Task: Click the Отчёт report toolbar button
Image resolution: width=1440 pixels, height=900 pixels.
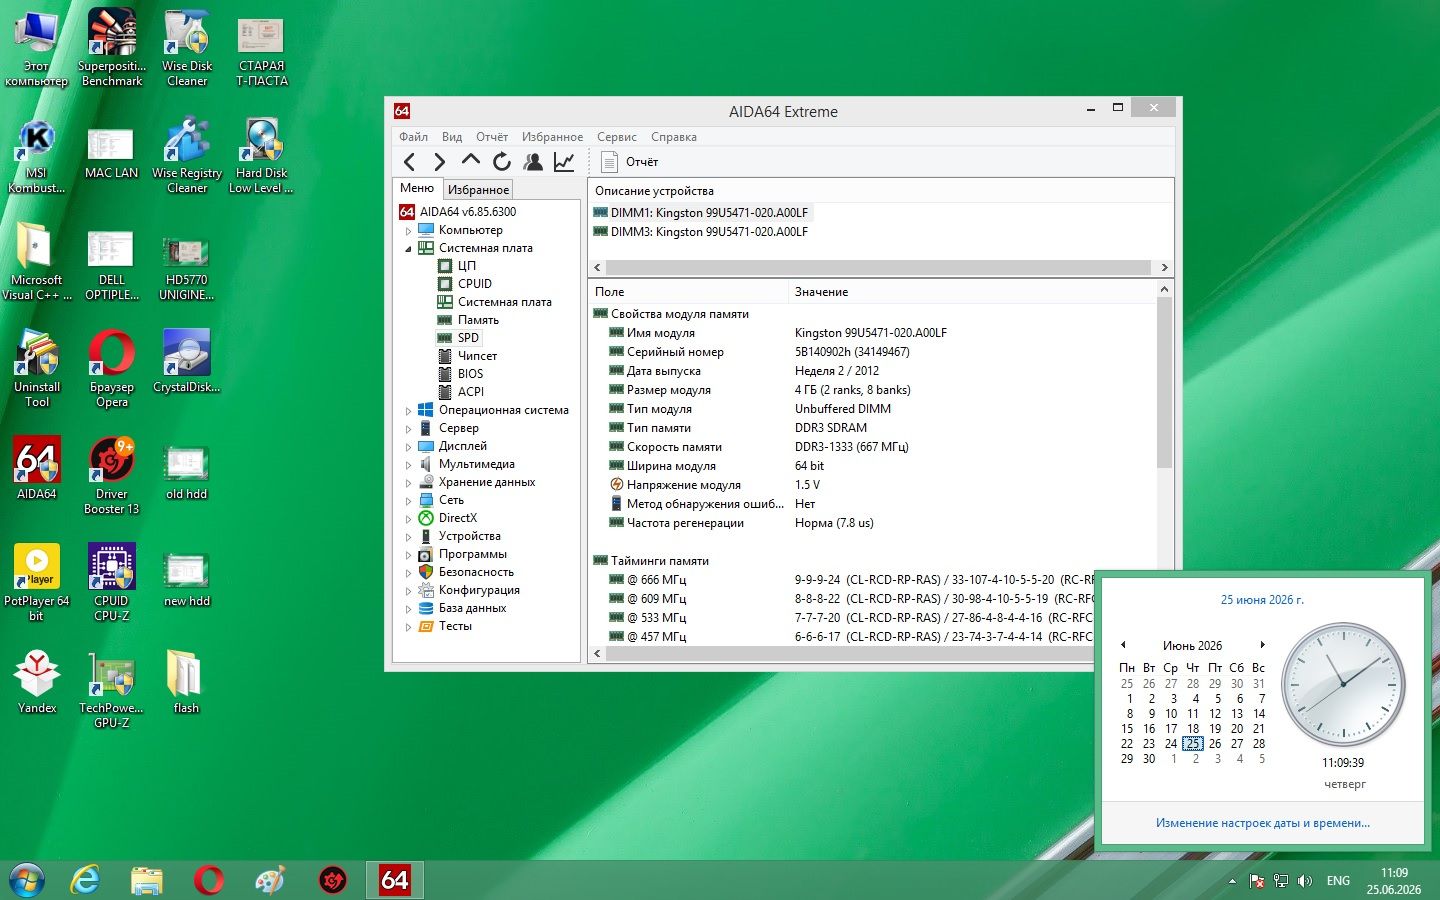Action: click(631, 162)
